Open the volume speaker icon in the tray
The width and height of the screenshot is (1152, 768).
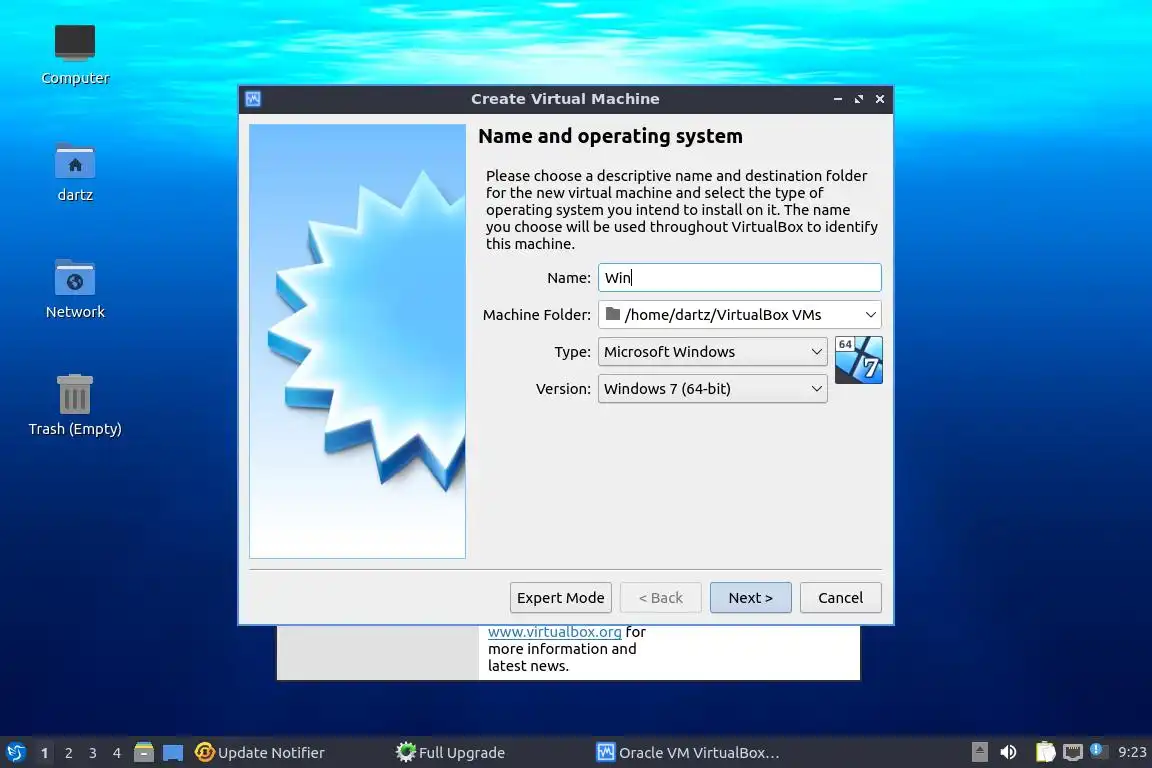click(x=1008, y=752)
